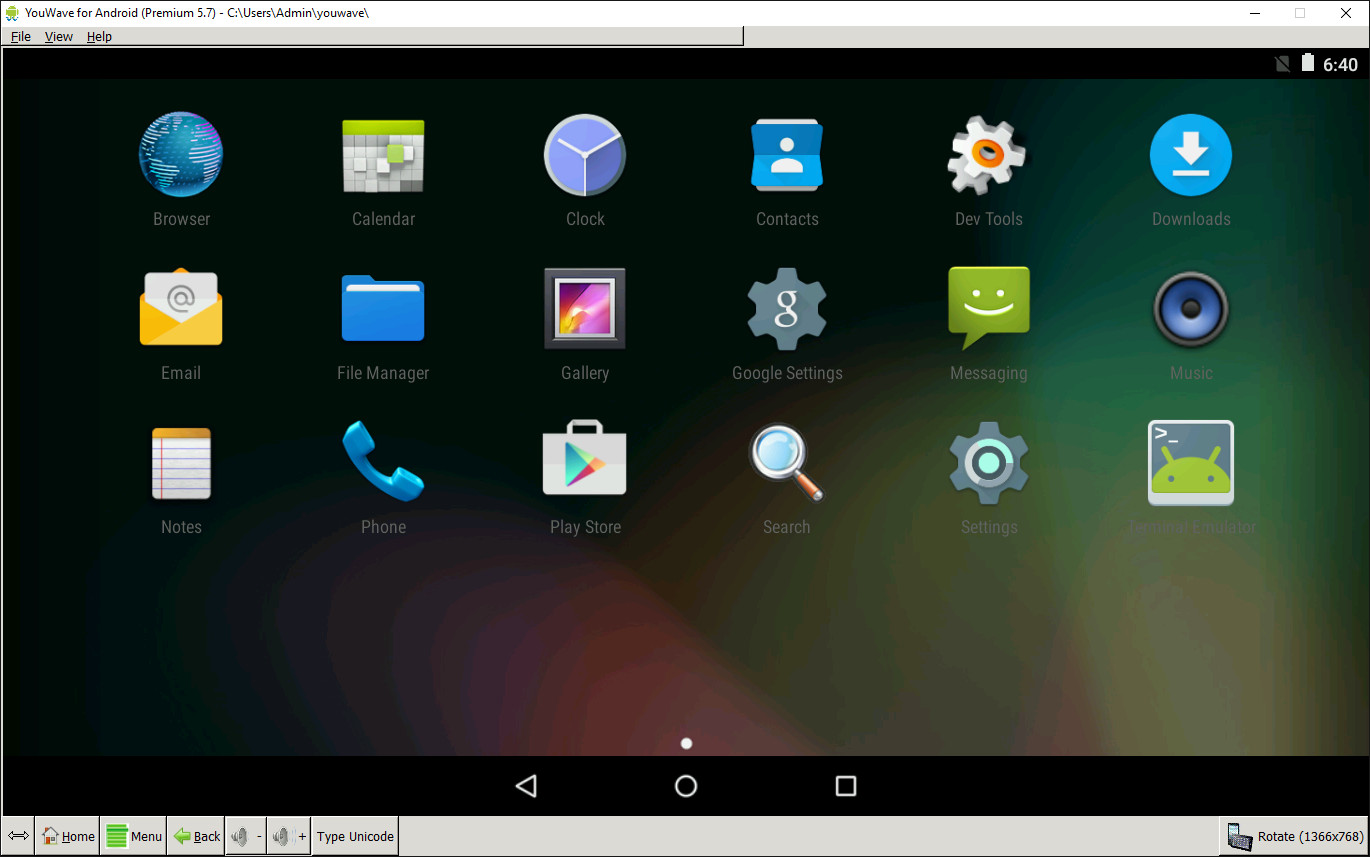Image resolution: width=1370 pixels, height=857 pixels.
Task: Click the Type Unicode button
Action: 355,836
